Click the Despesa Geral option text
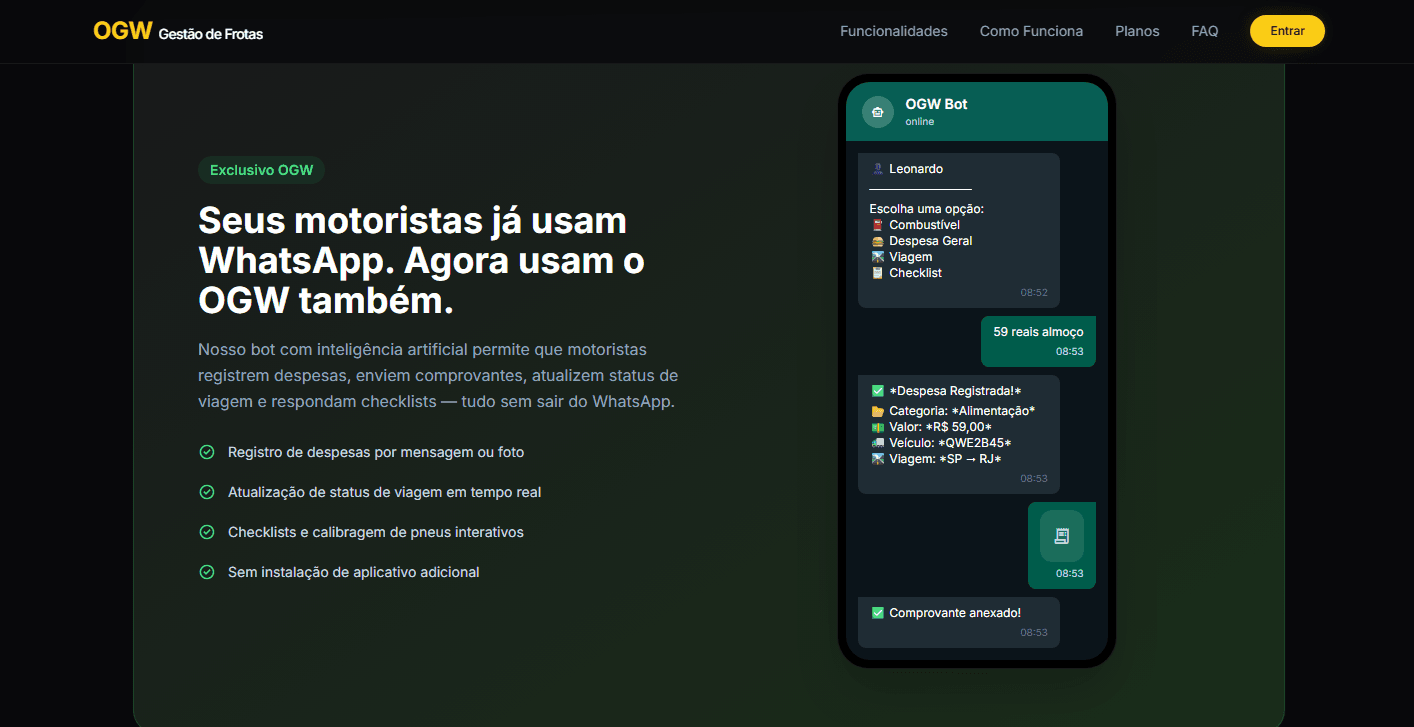1414x727 pixels. pos(931,241)
